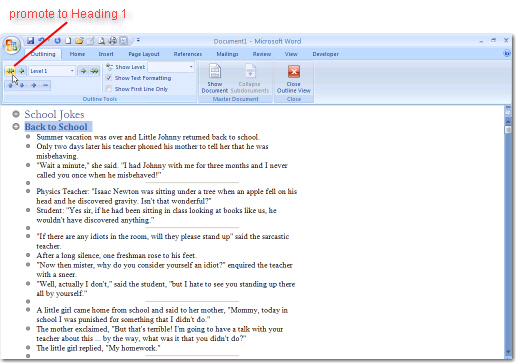
Task: Click the Office Button orb
Action: pos(12,45)
